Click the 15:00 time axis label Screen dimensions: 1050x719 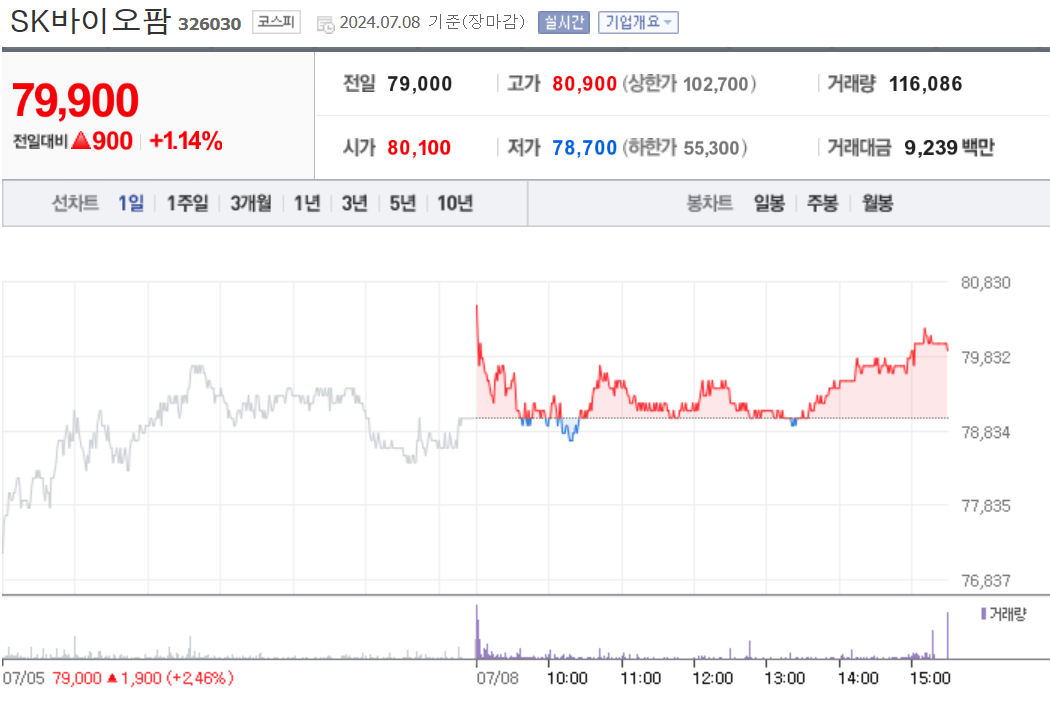(x=930, y=678)
